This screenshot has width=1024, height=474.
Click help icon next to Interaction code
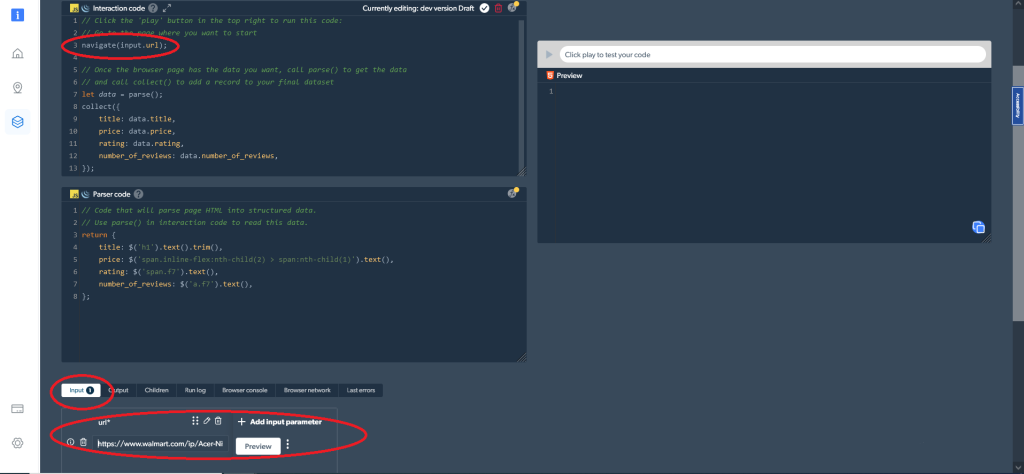point(153,8)
